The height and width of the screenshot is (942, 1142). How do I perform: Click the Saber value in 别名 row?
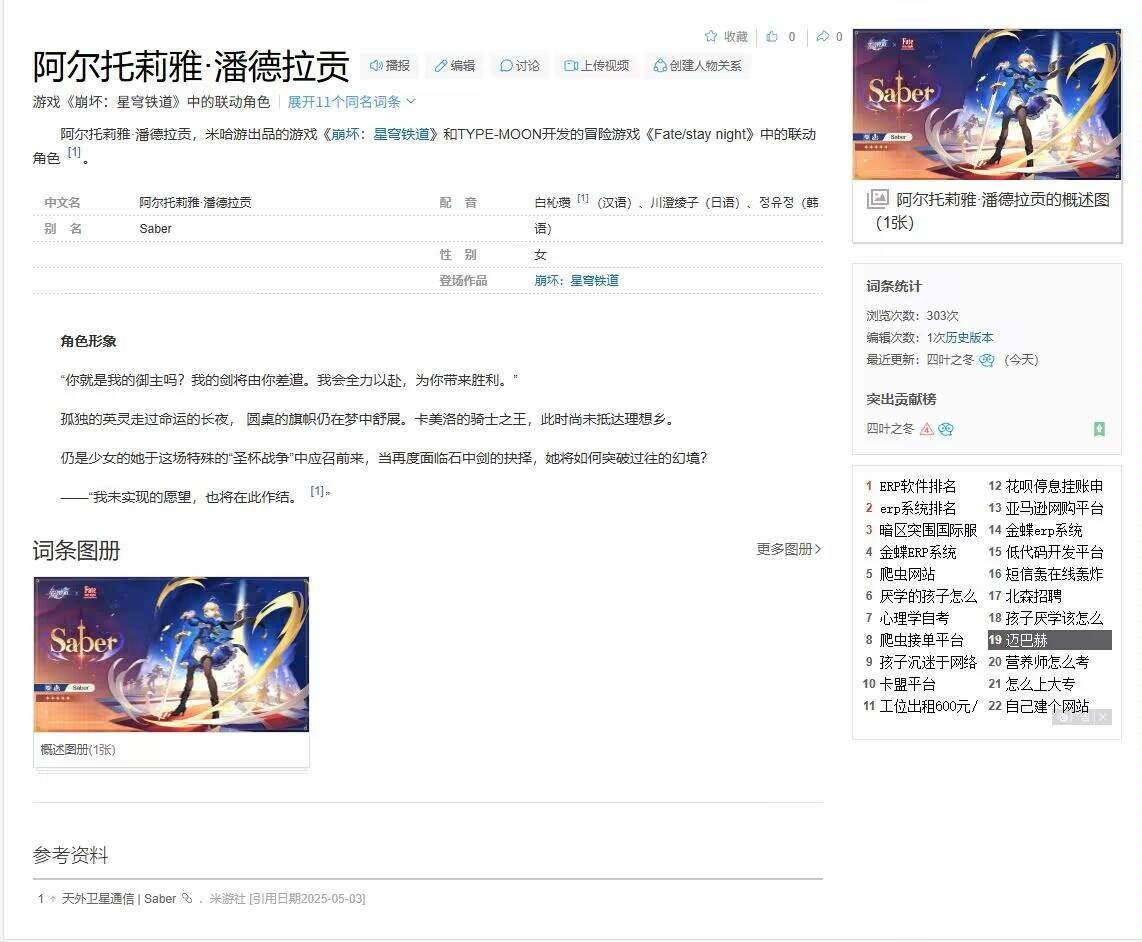tap(155, 229)
